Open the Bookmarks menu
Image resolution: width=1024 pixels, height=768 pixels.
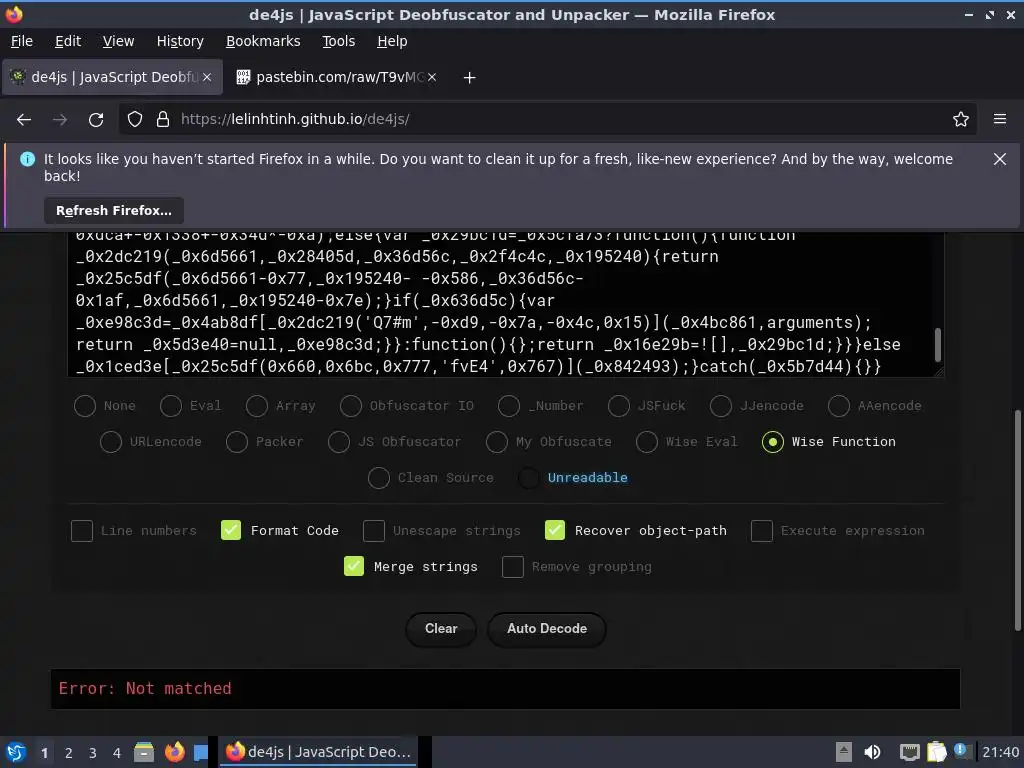coord(263,41)
